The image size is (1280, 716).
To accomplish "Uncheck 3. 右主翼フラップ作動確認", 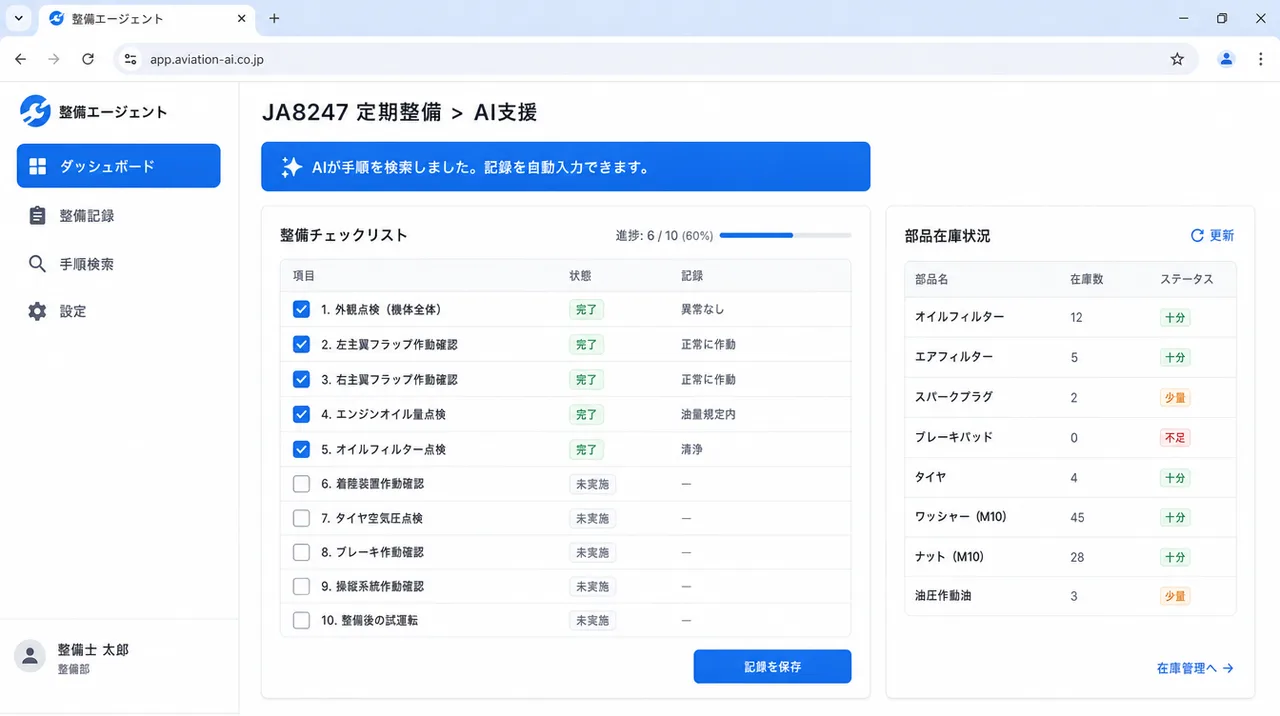I will click(301, 379).
